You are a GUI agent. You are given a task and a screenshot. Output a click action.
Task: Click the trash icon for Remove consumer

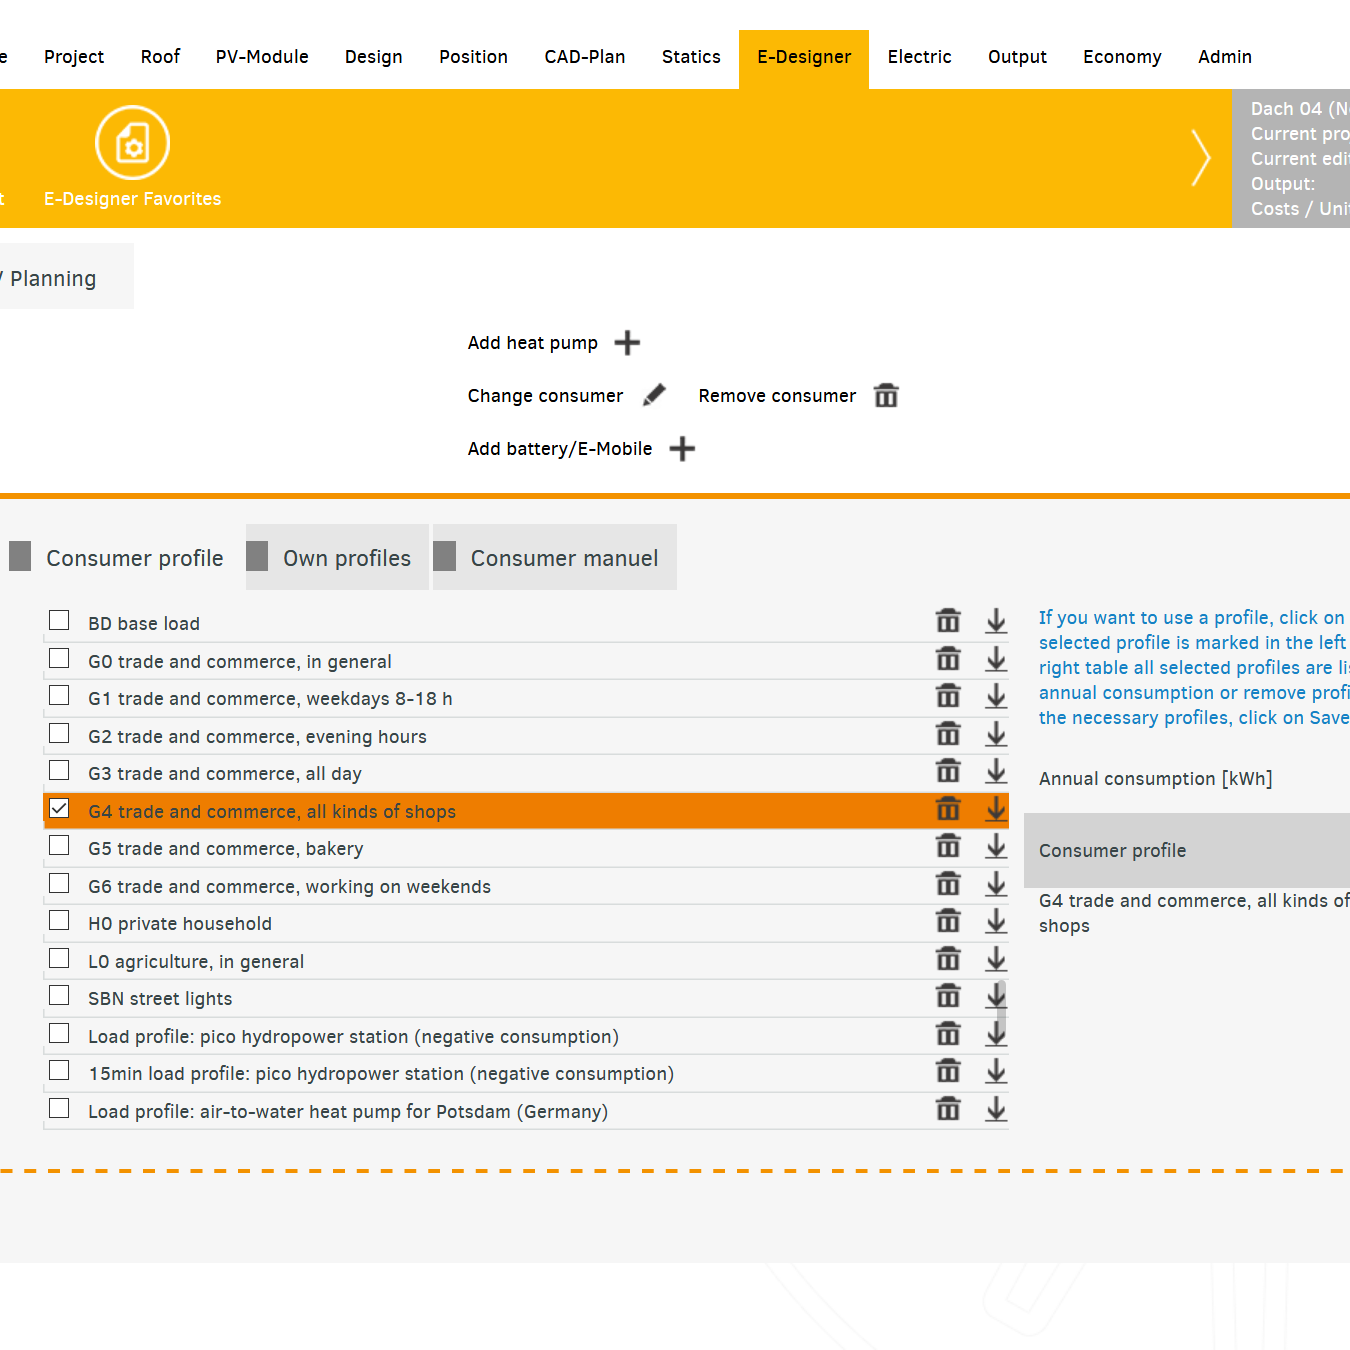tap(886, 395)
